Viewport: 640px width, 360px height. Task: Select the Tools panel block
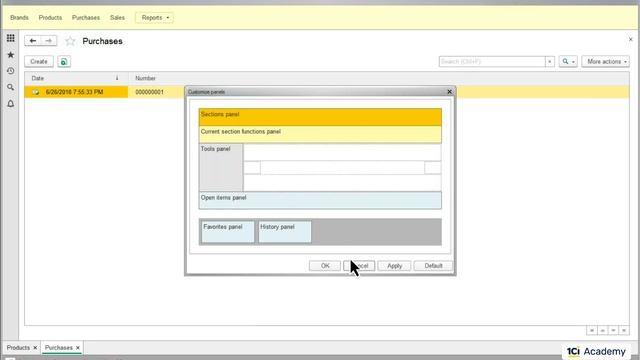221,167
